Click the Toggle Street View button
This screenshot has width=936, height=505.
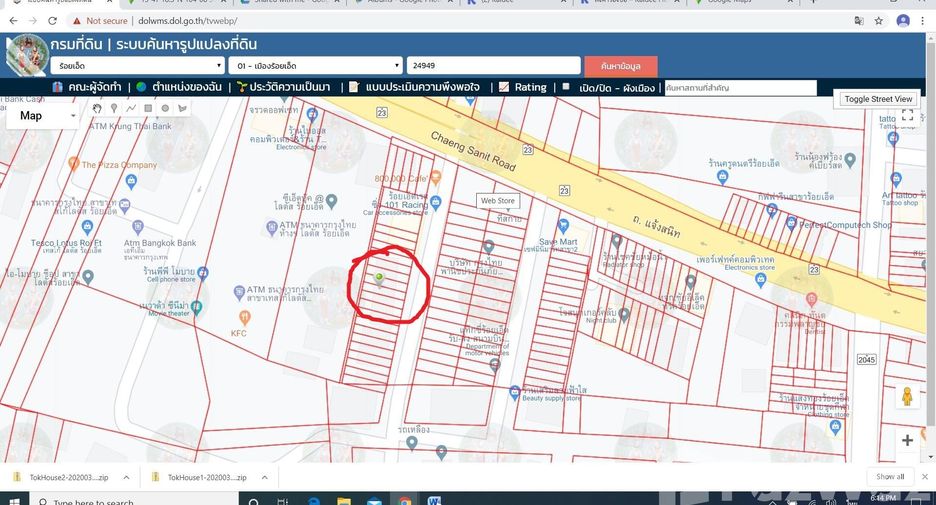[878, 99]
